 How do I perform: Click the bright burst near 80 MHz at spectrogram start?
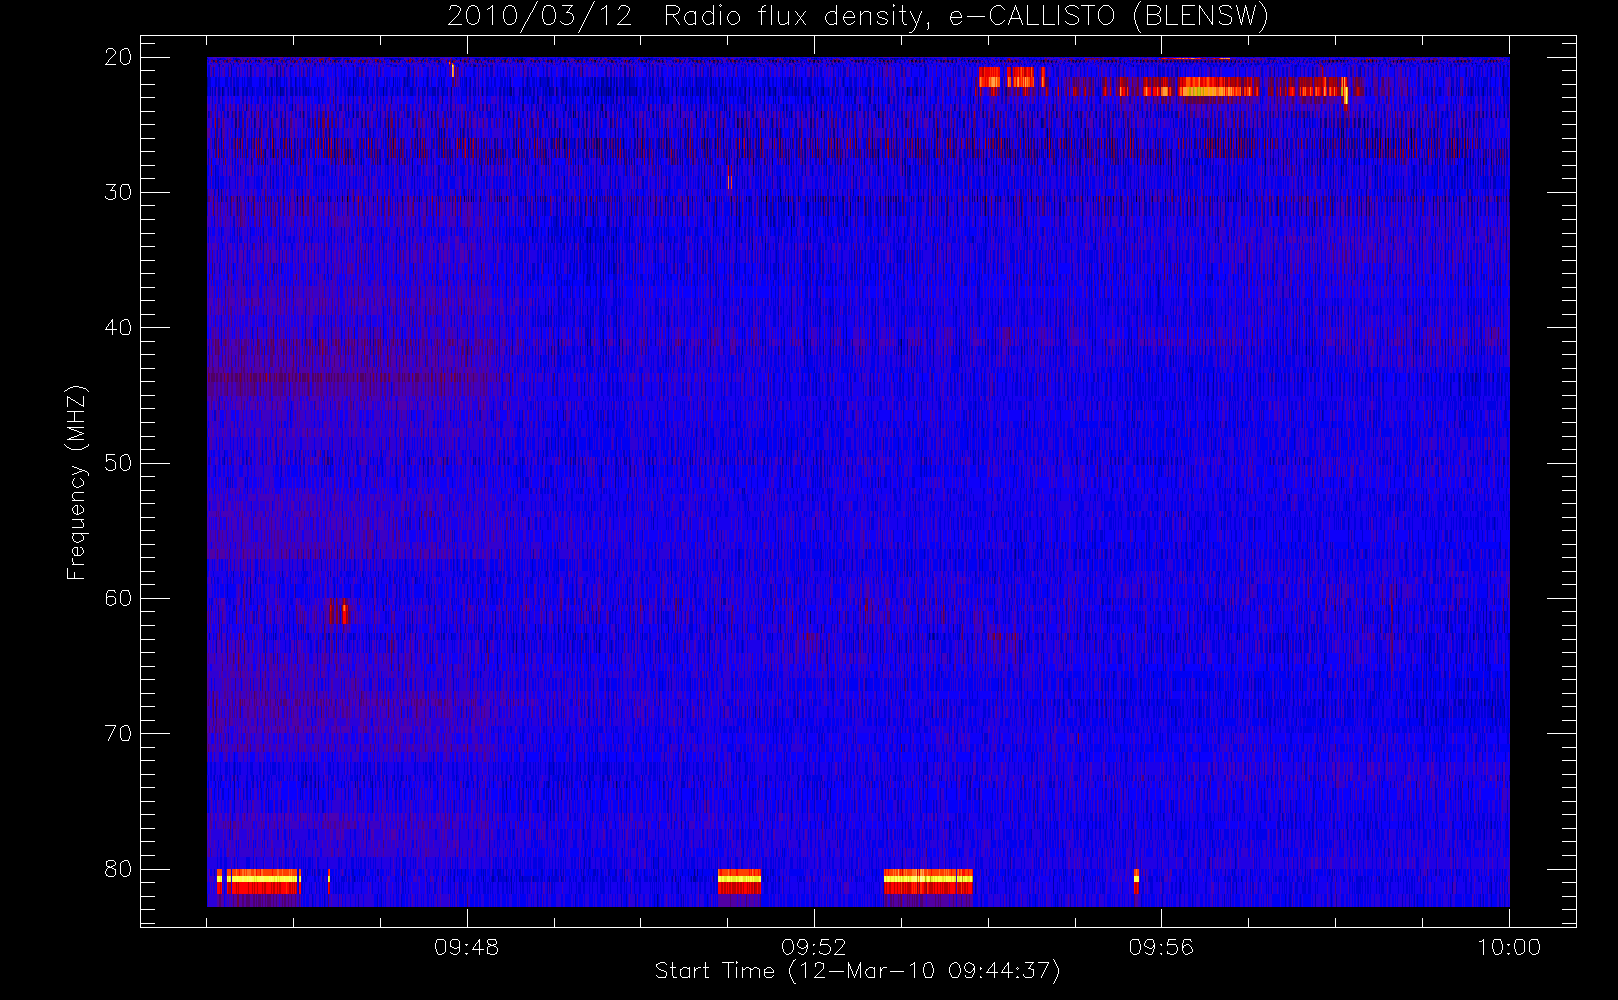[259, 881]
